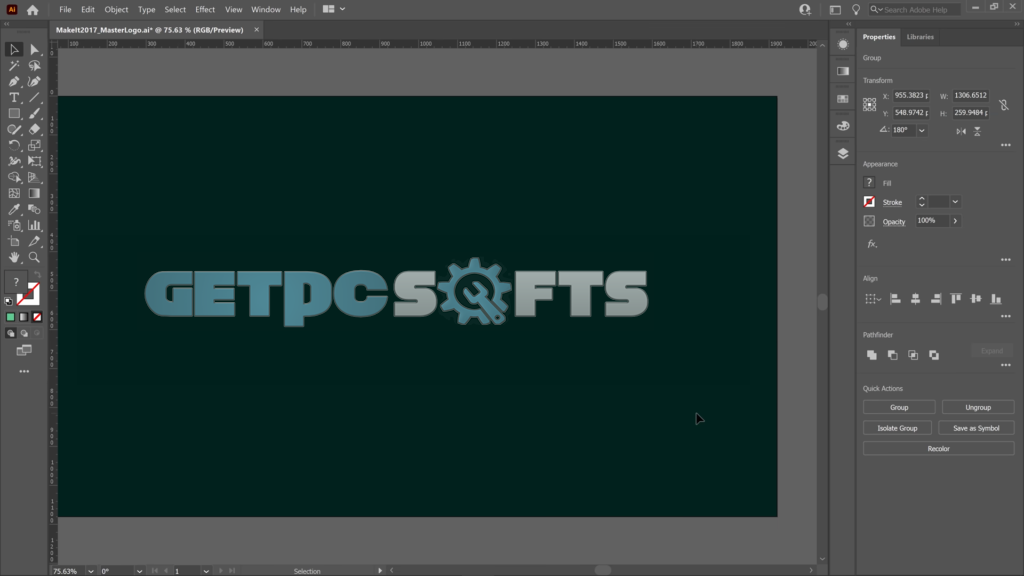Click Save as Symbol button
The height and width of the screenshot is (576, 1024).
click(976, 428)
